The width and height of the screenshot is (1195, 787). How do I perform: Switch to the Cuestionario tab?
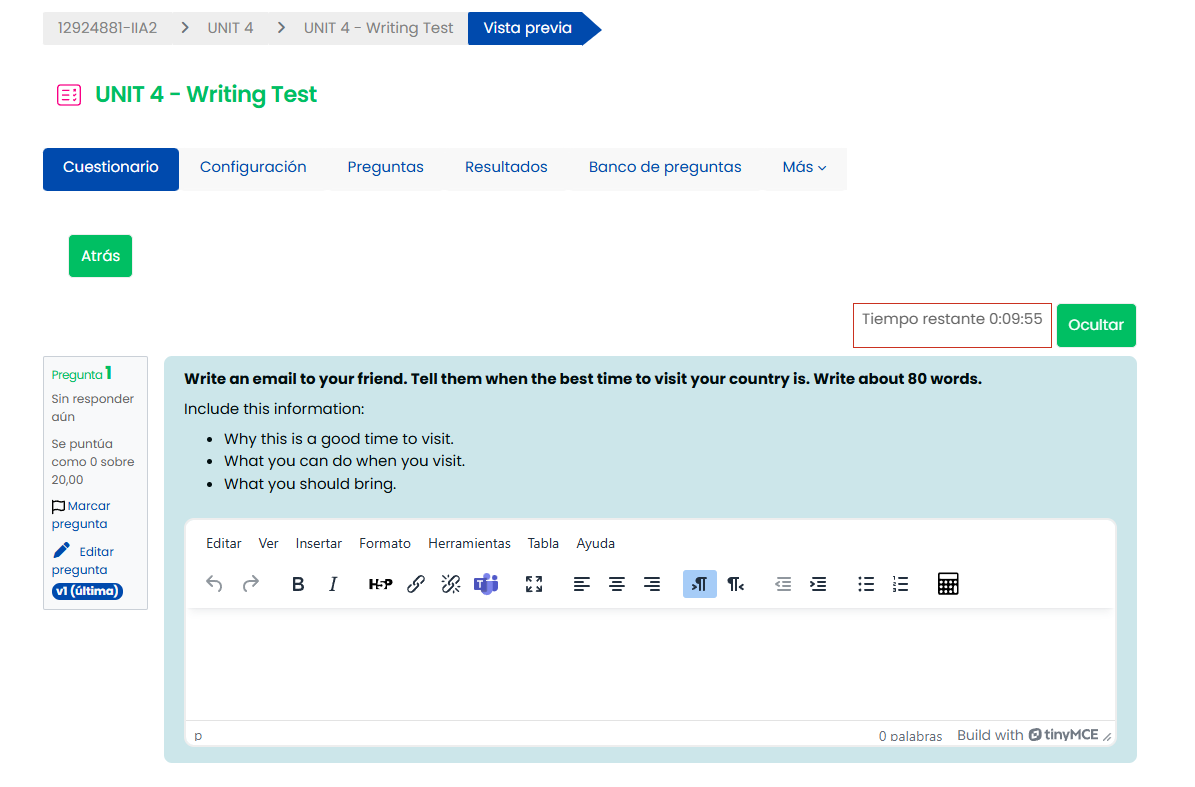pyautogui.click(x=111, y=168)
